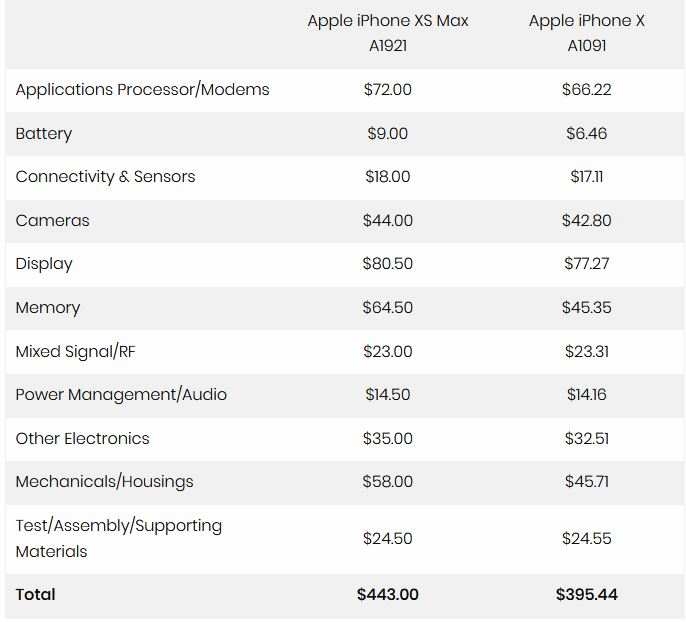686x622 pixels.
Task: Click the $443.00 total cost cell
Action: (x=388, y=594)
